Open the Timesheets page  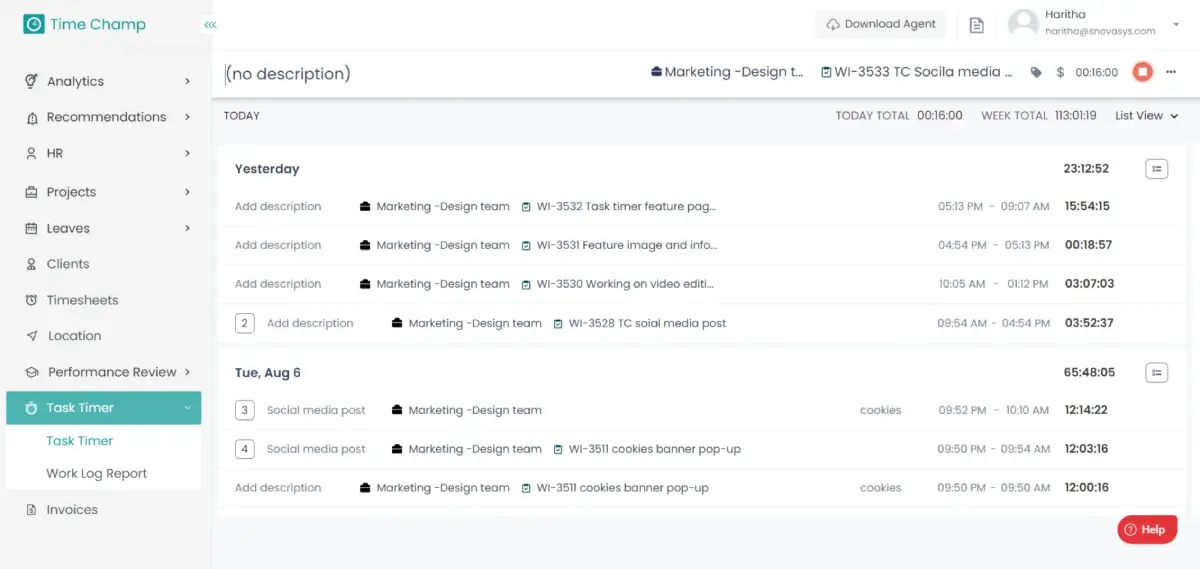(82, 300)
